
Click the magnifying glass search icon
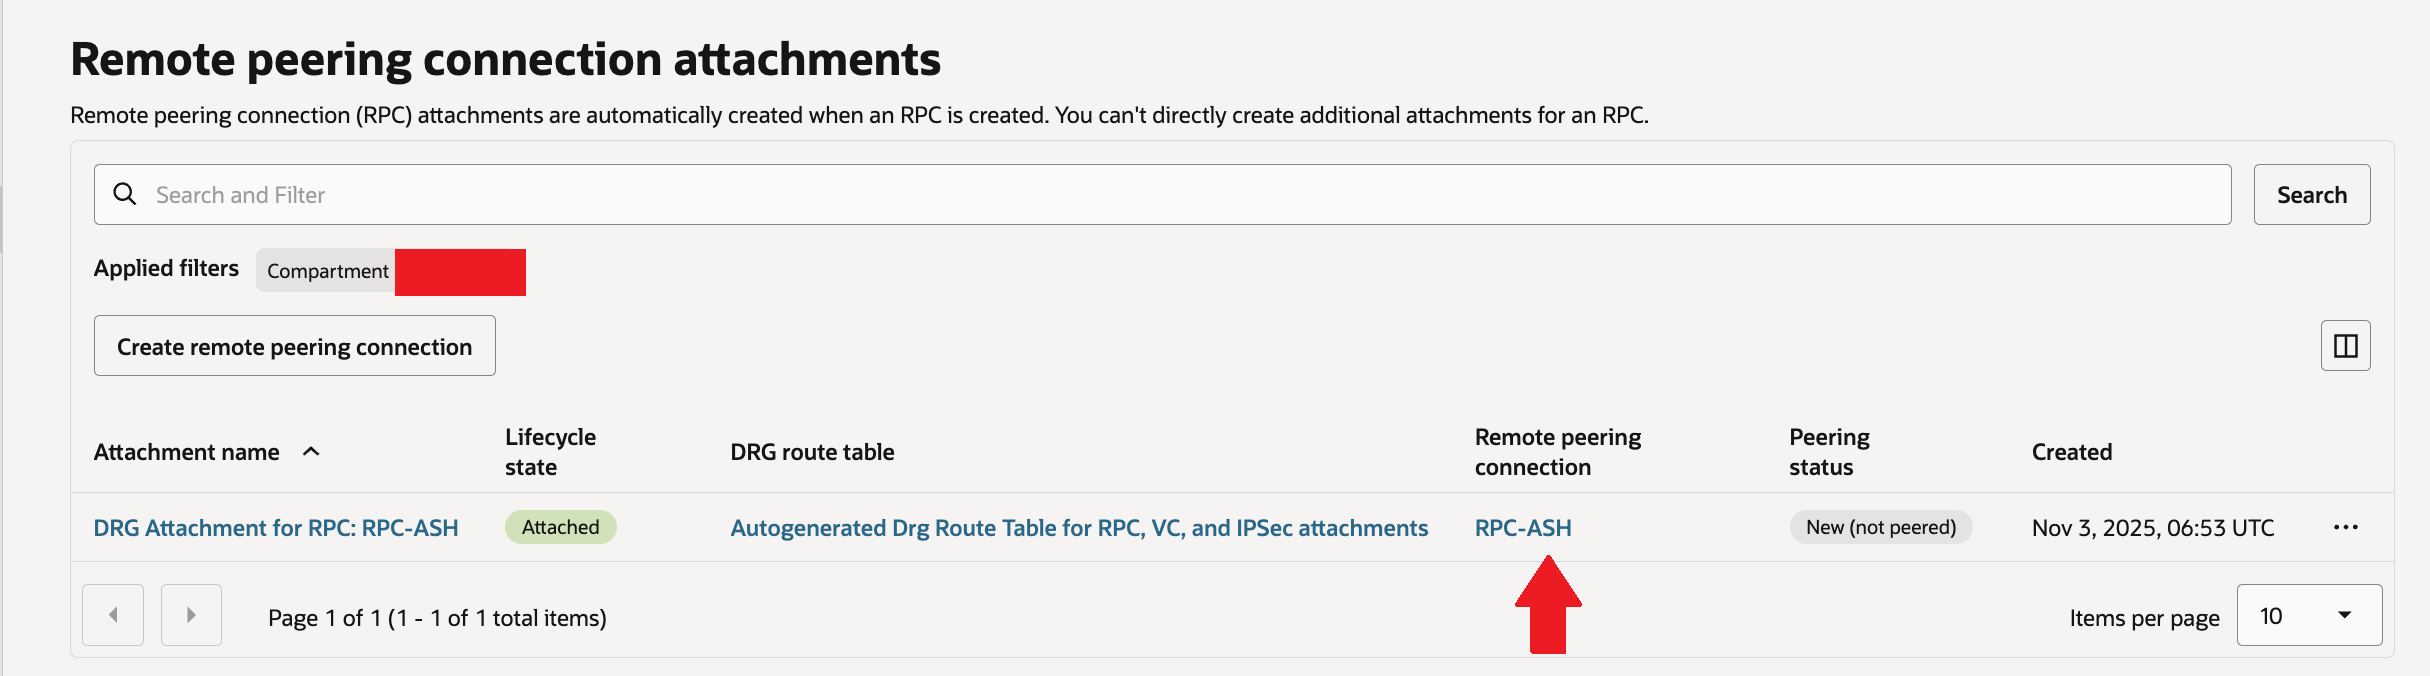pyautogui.click(x=125, y=194)
